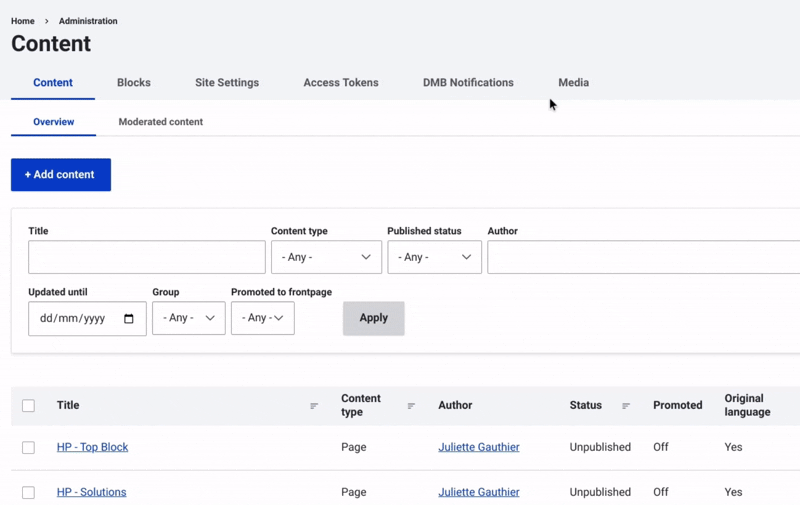800x505 pixels.
Task: Check the HP - Top Block row checkbox
Action: pyautogui.click(x=28, y=448)
